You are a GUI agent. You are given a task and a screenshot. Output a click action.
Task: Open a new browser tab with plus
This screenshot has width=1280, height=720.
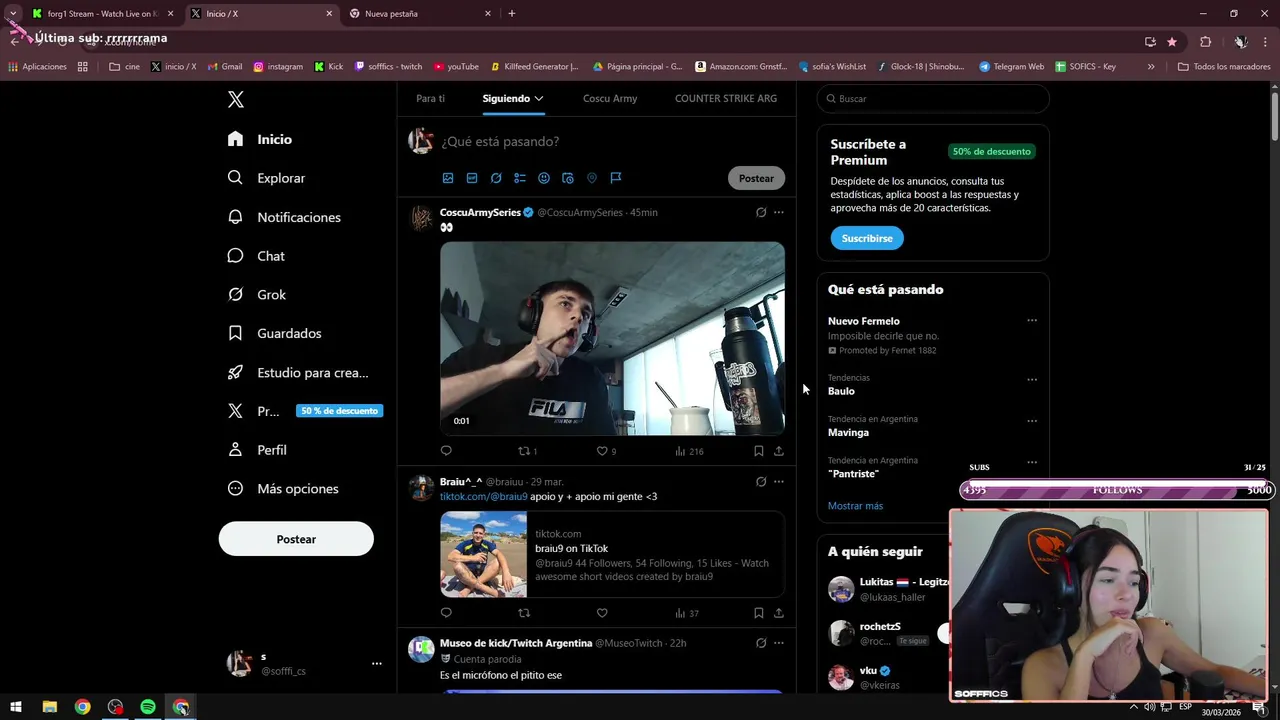click(512, 14)
